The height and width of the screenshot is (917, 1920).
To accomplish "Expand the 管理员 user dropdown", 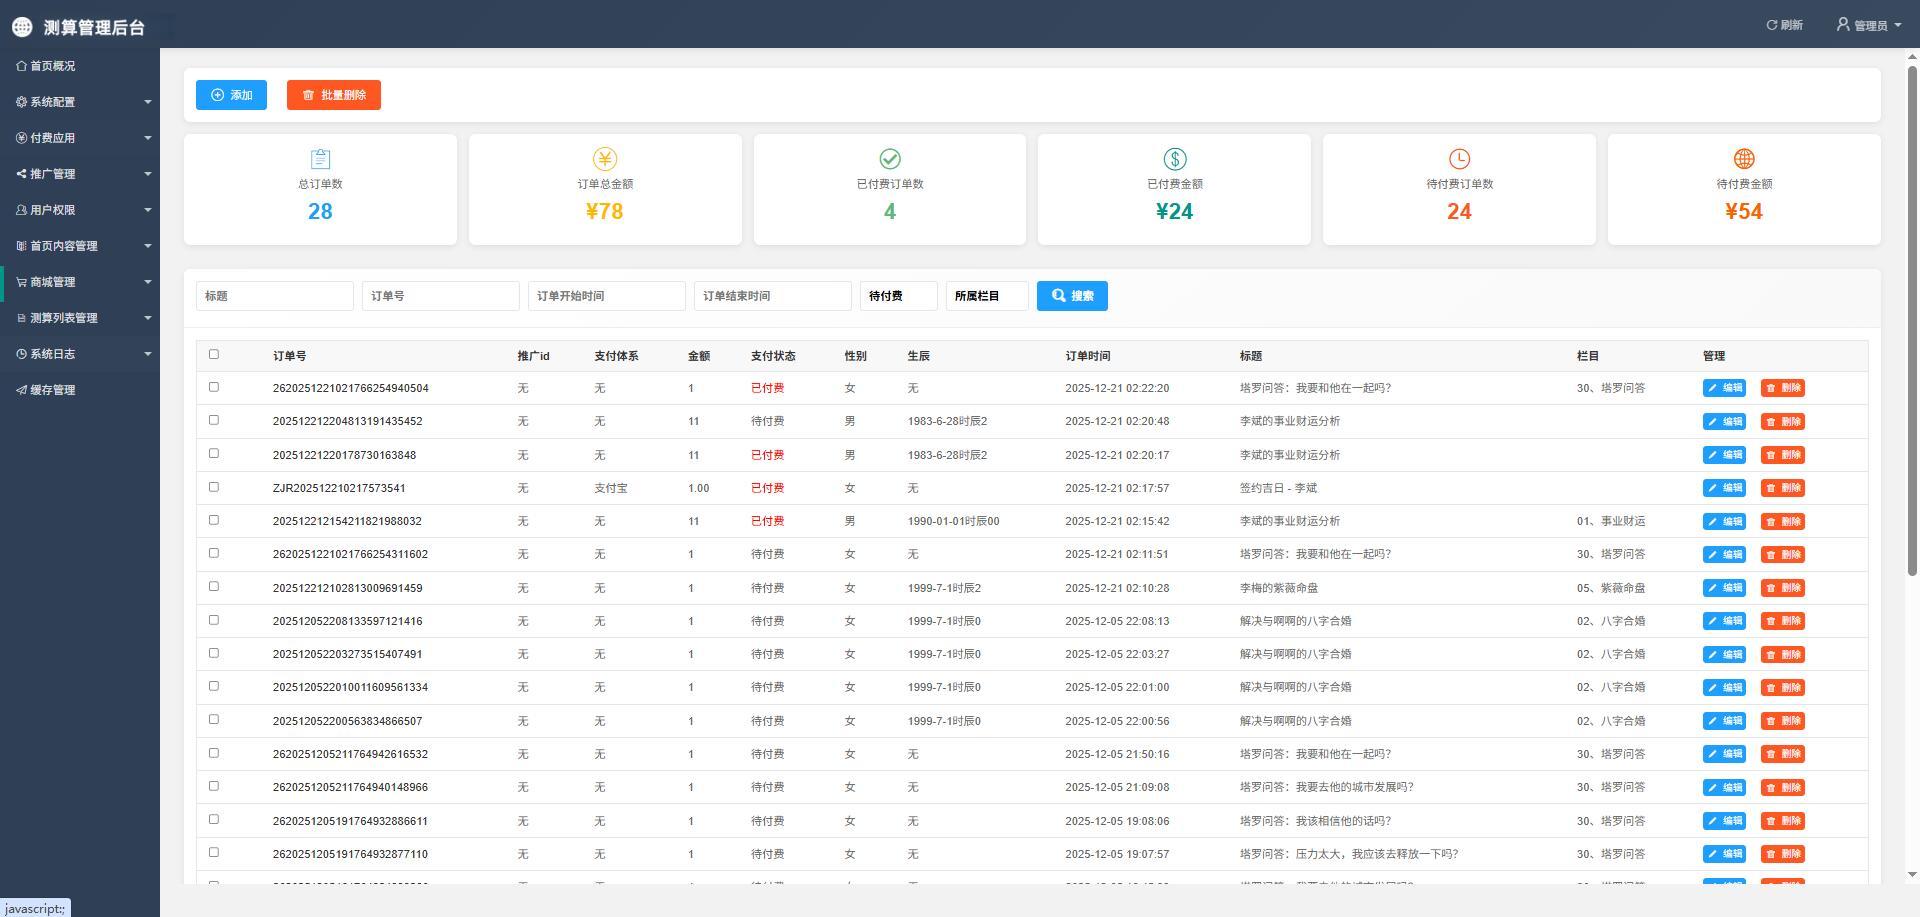I will tap(1869, 25).
